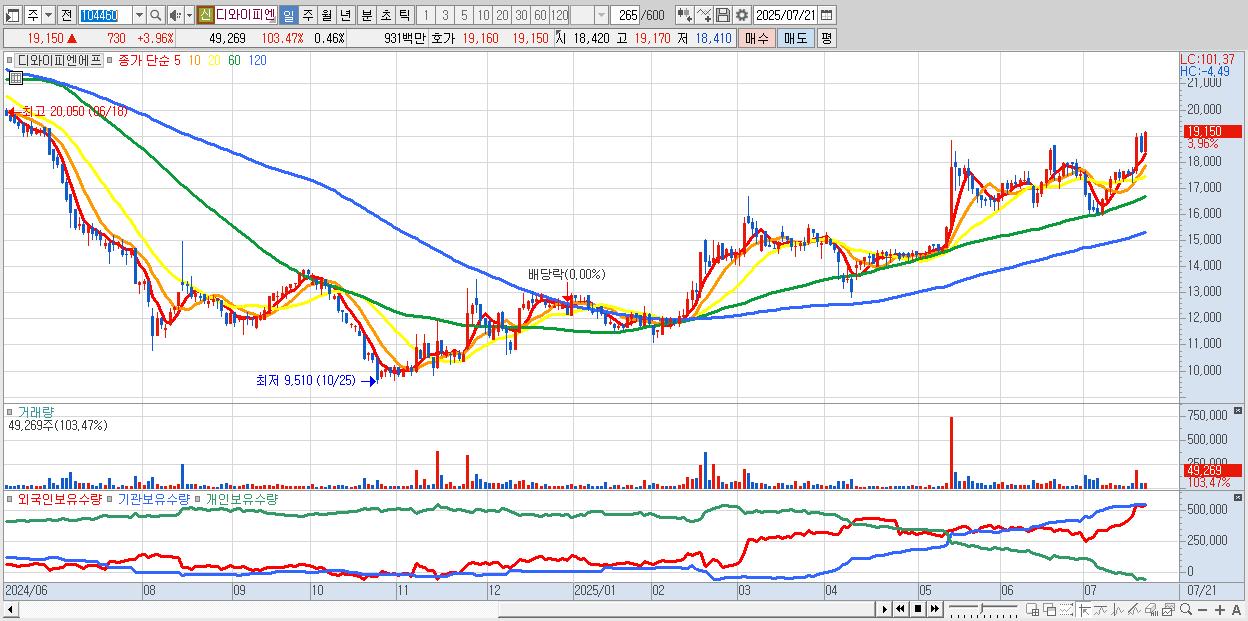Click the candle count field 265
The image size is (1248, 621).
627,15
